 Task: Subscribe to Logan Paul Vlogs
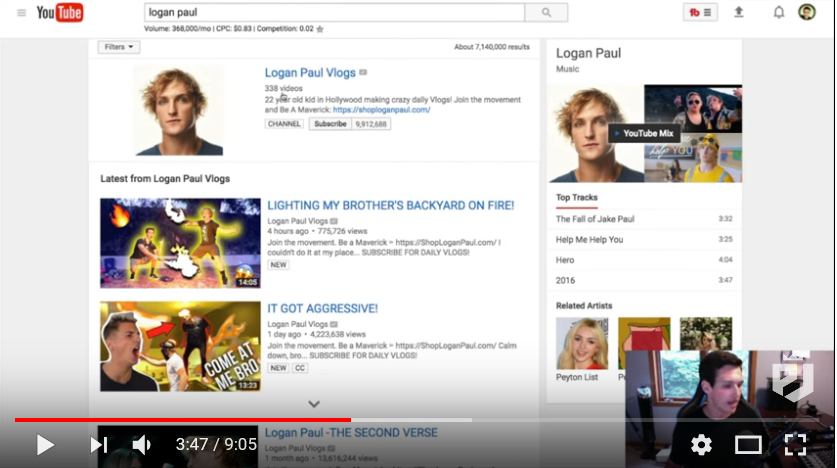pyautogui.click(x=330, y=124)
